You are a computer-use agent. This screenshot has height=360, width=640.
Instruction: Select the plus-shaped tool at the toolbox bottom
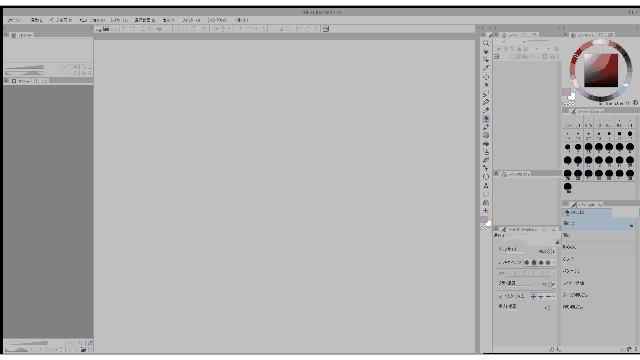486,211
